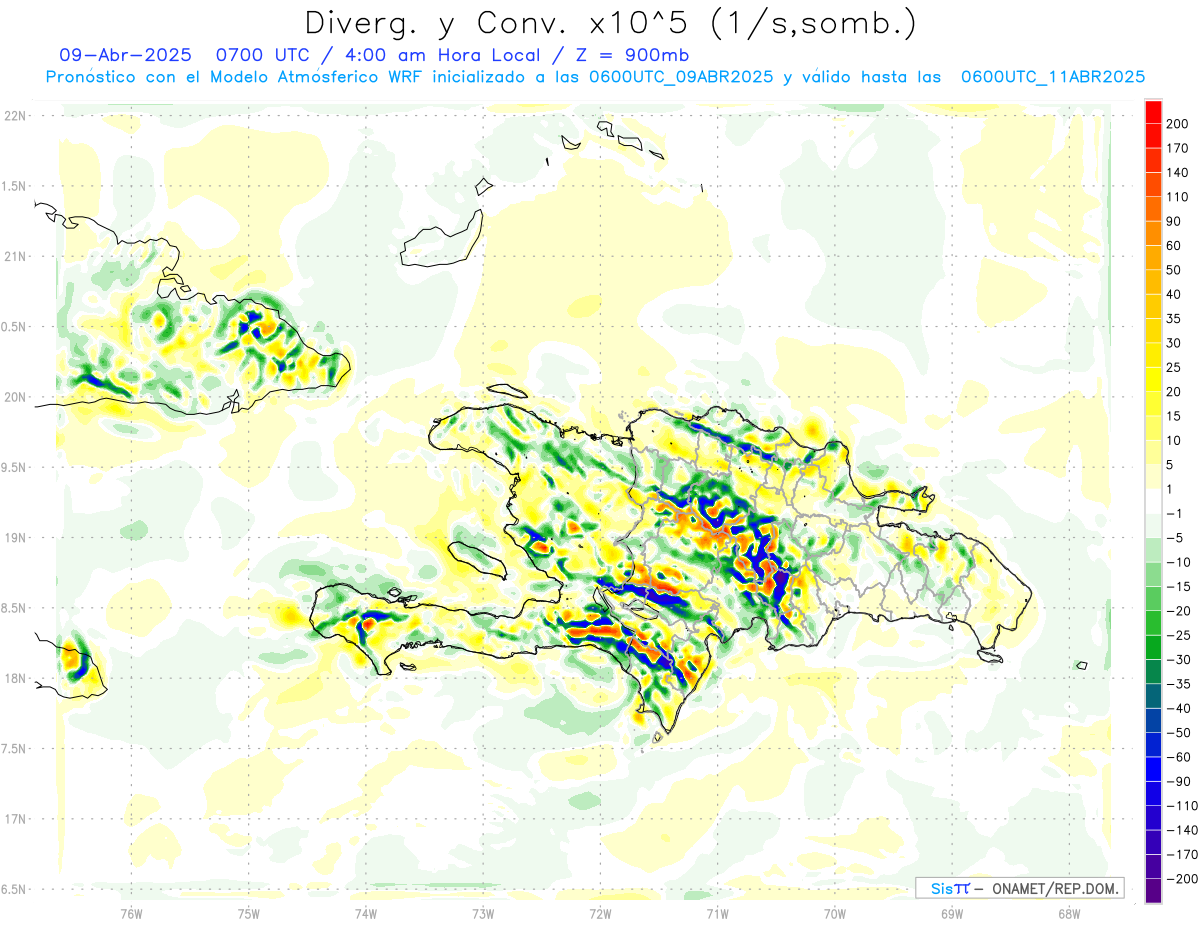Click the latitude label '19N'
Viewport: 1200px width, 927px height.
[x=14, y=538]
